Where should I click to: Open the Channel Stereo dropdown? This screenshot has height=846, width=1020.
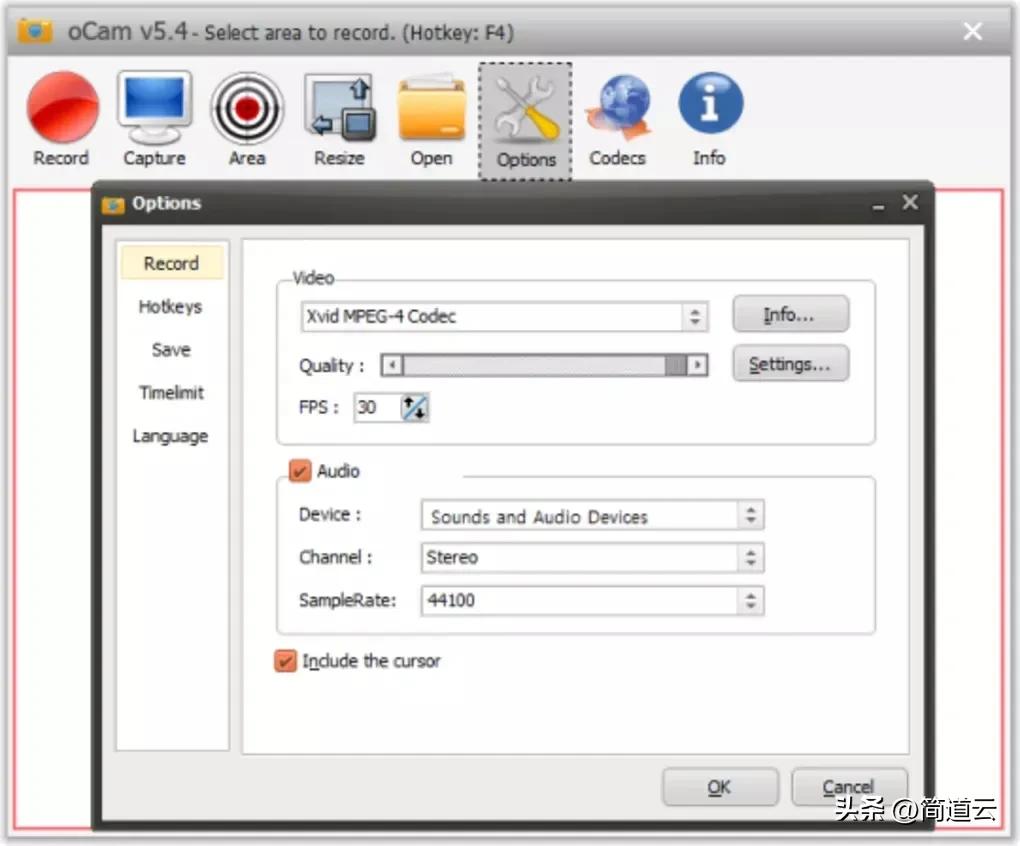(x=592, y=557)
